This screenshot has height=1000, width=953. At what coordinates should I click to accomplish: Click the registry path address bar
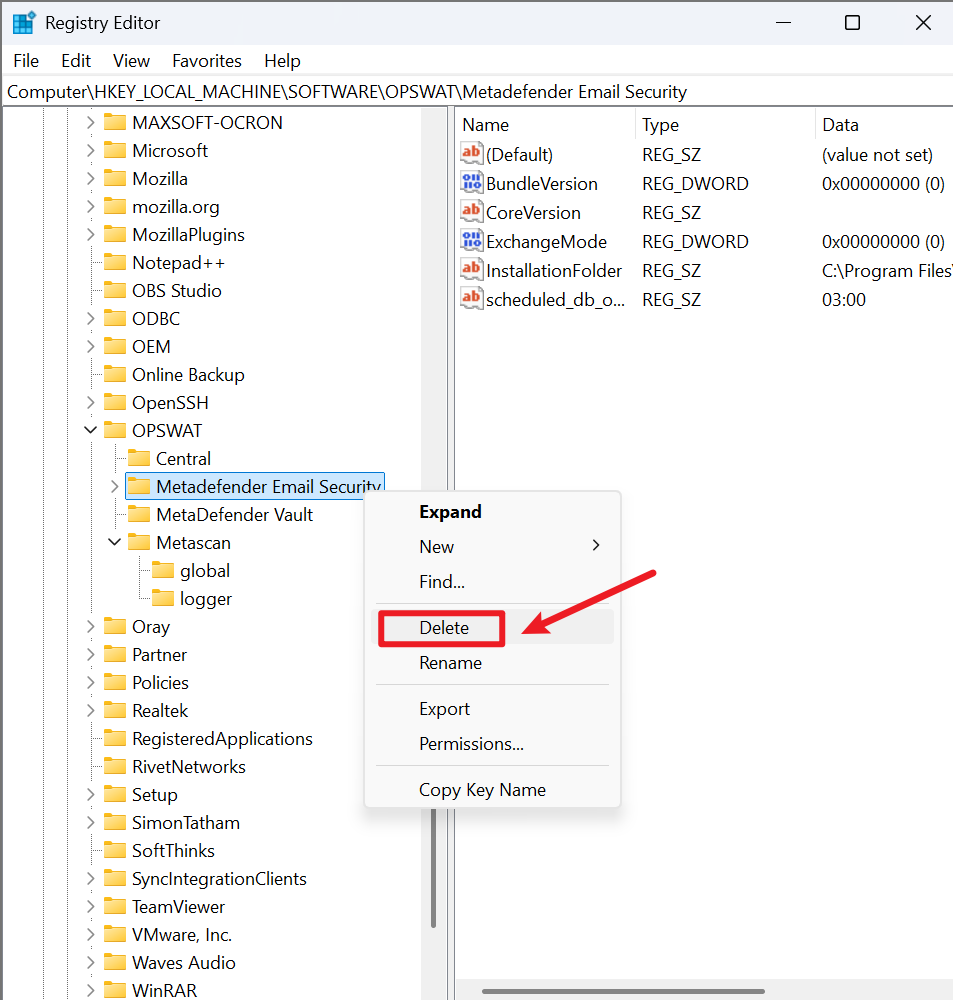[476, 92]
